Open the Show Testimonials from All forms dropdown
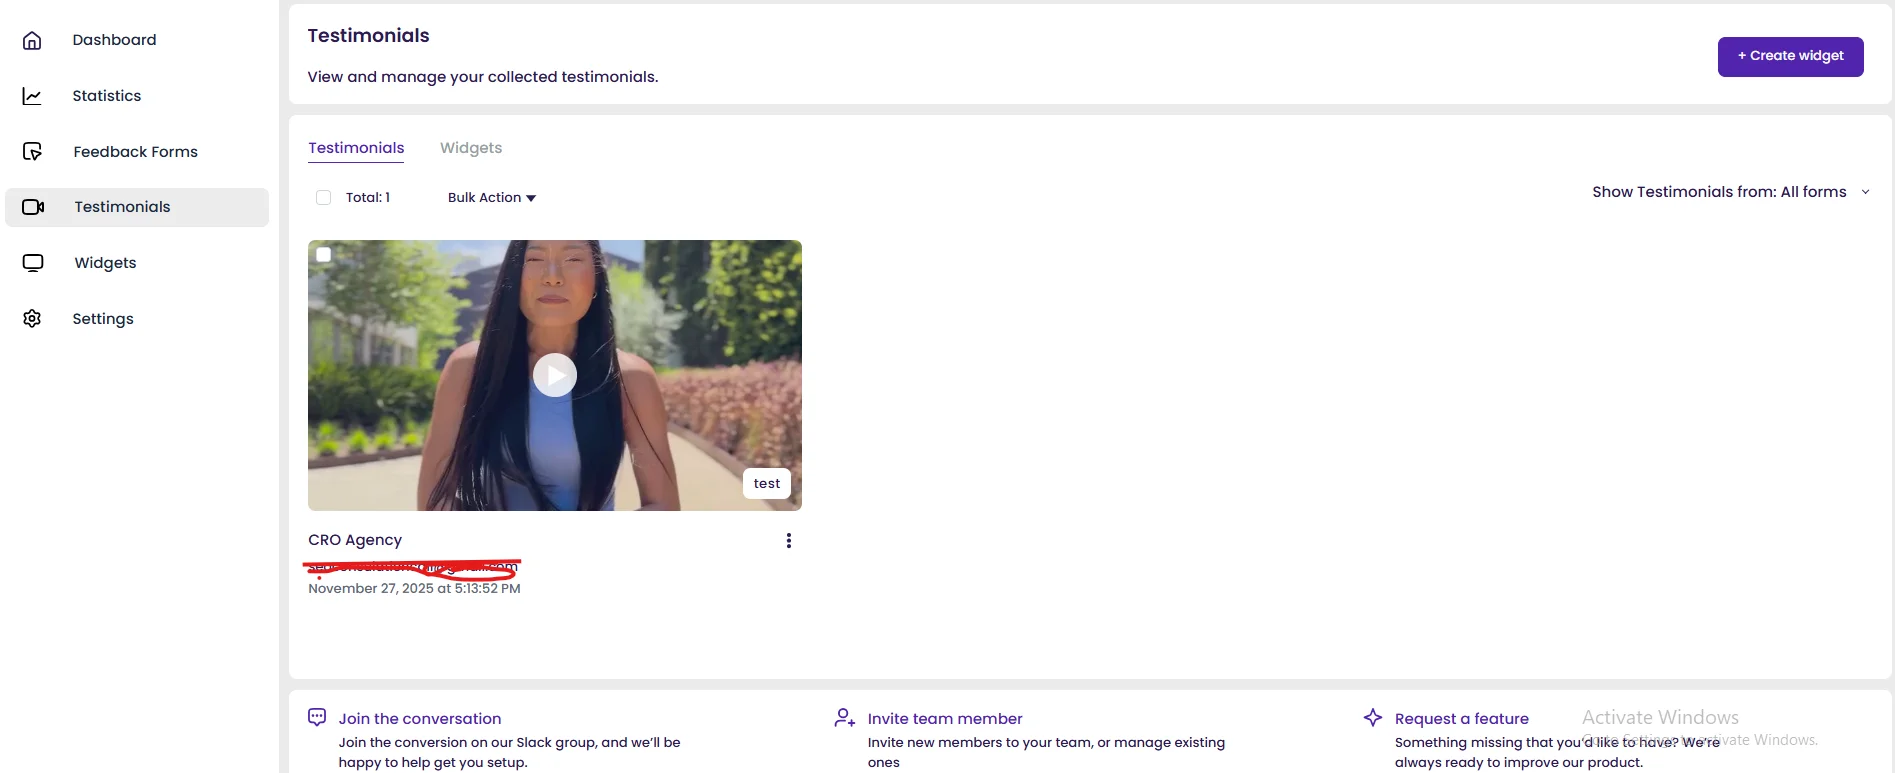Image resolution: width=1895 pixels, height=773 pixels. tap(1729, 192)
